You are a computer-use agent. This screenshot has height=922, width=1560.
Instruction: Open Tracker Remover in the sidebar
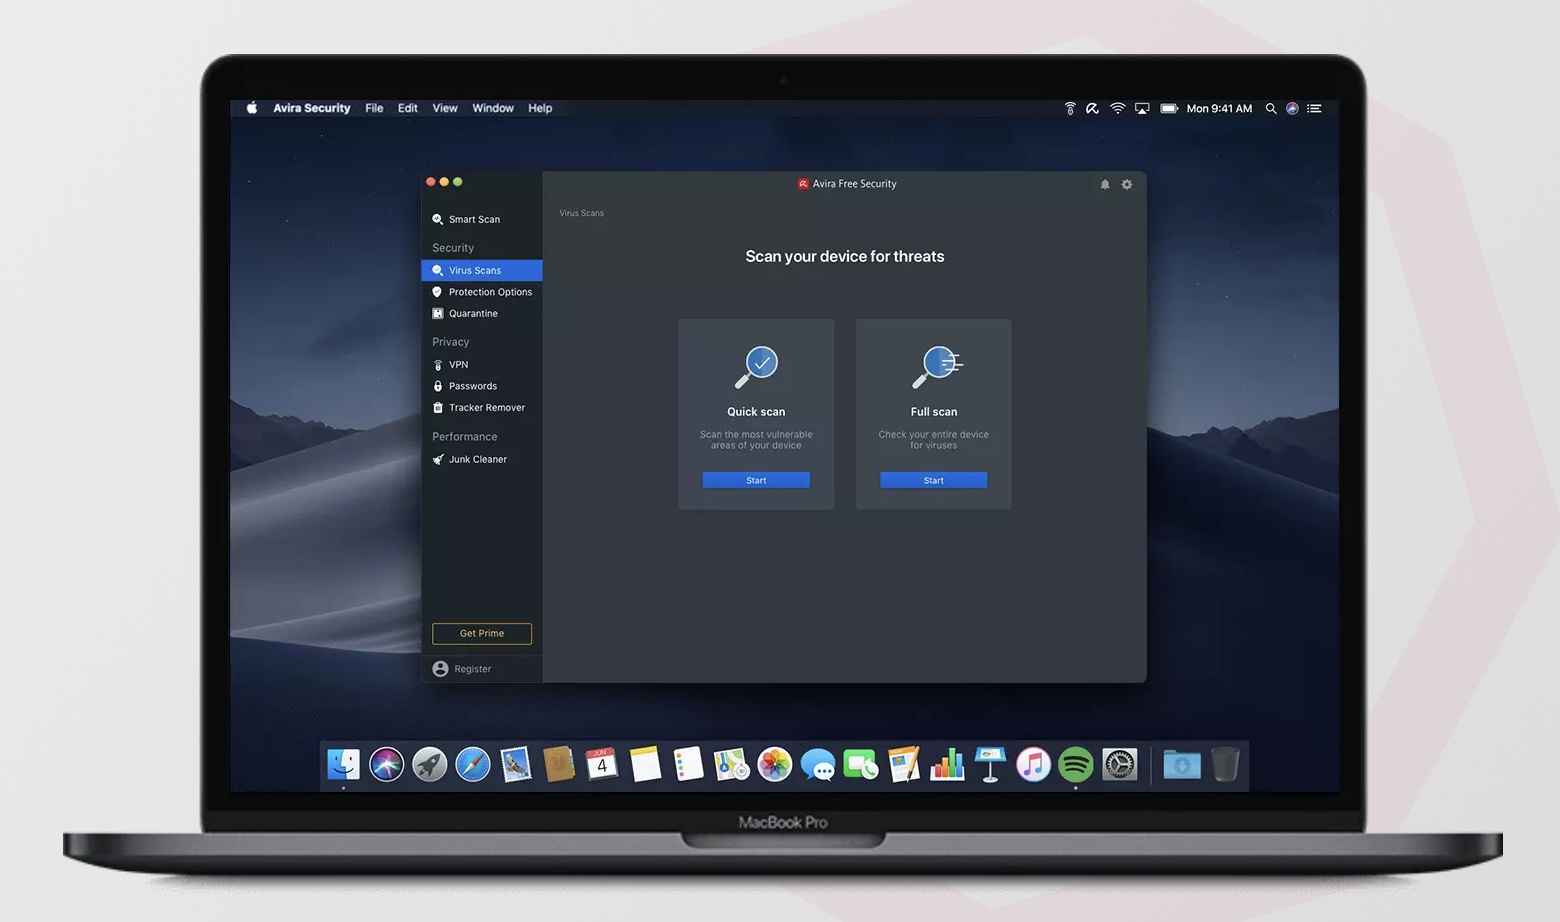(x=482, y=407)
